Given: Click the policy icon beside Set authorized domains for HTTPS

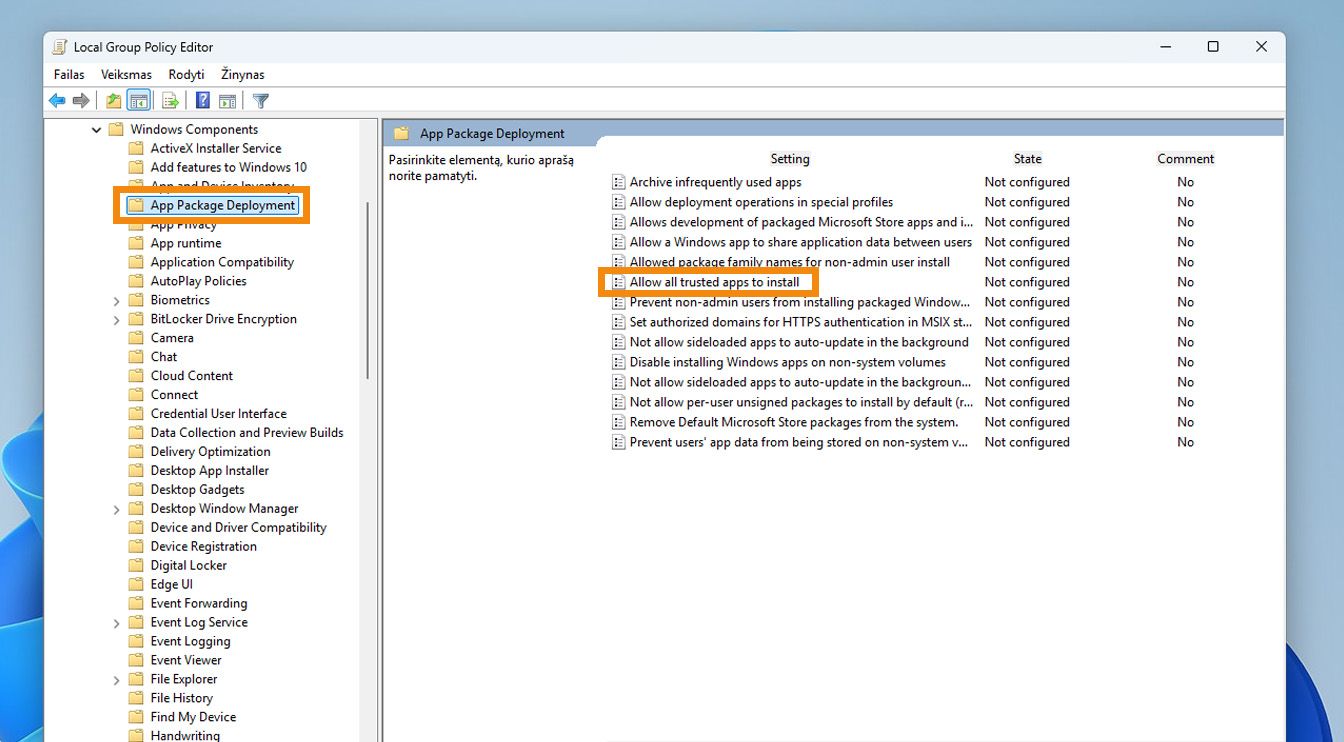Looking at the screenshot, I should (x=619, y=322).
